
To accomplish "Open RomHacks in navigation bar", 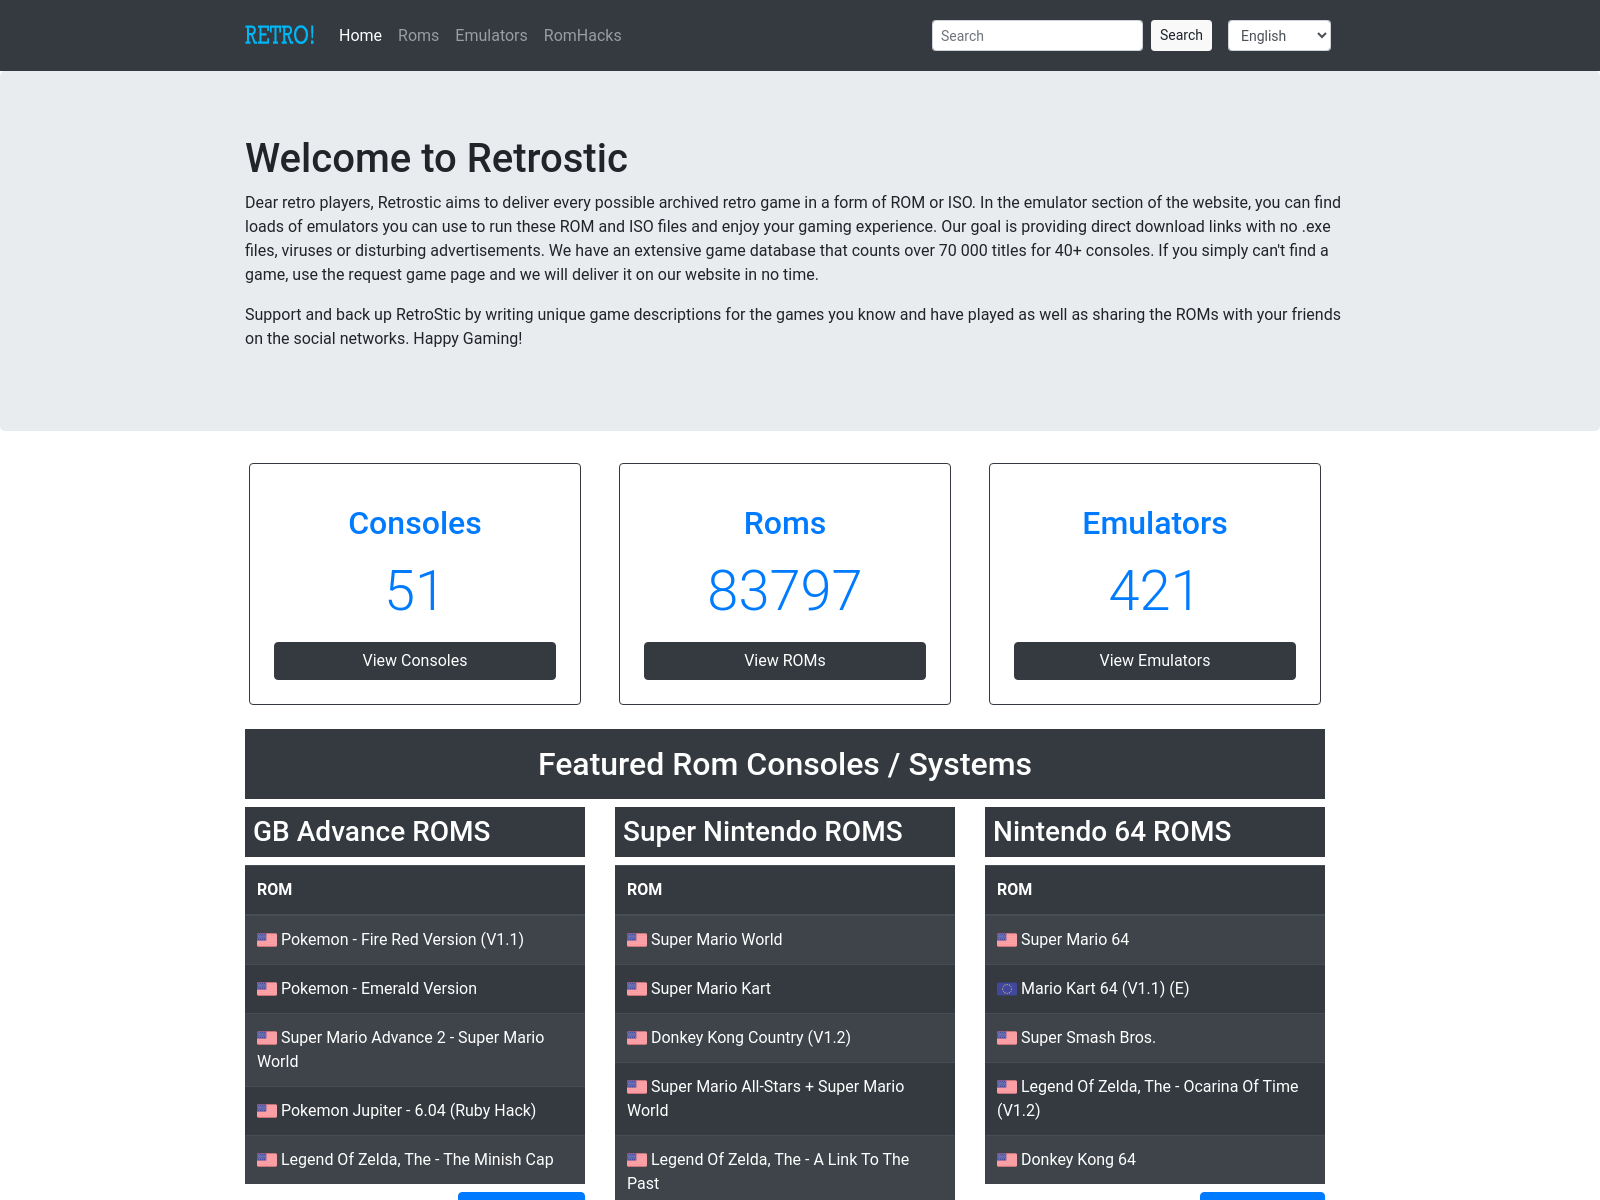I will 582,35.
